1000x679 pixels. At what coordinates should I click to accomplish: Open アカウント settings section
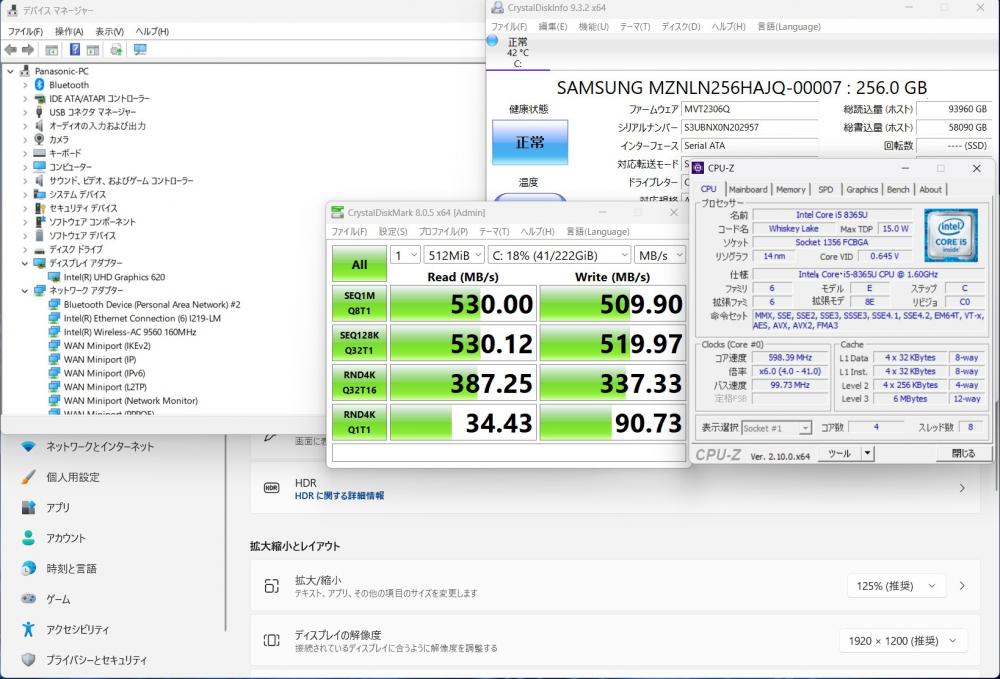click(66, 538)
